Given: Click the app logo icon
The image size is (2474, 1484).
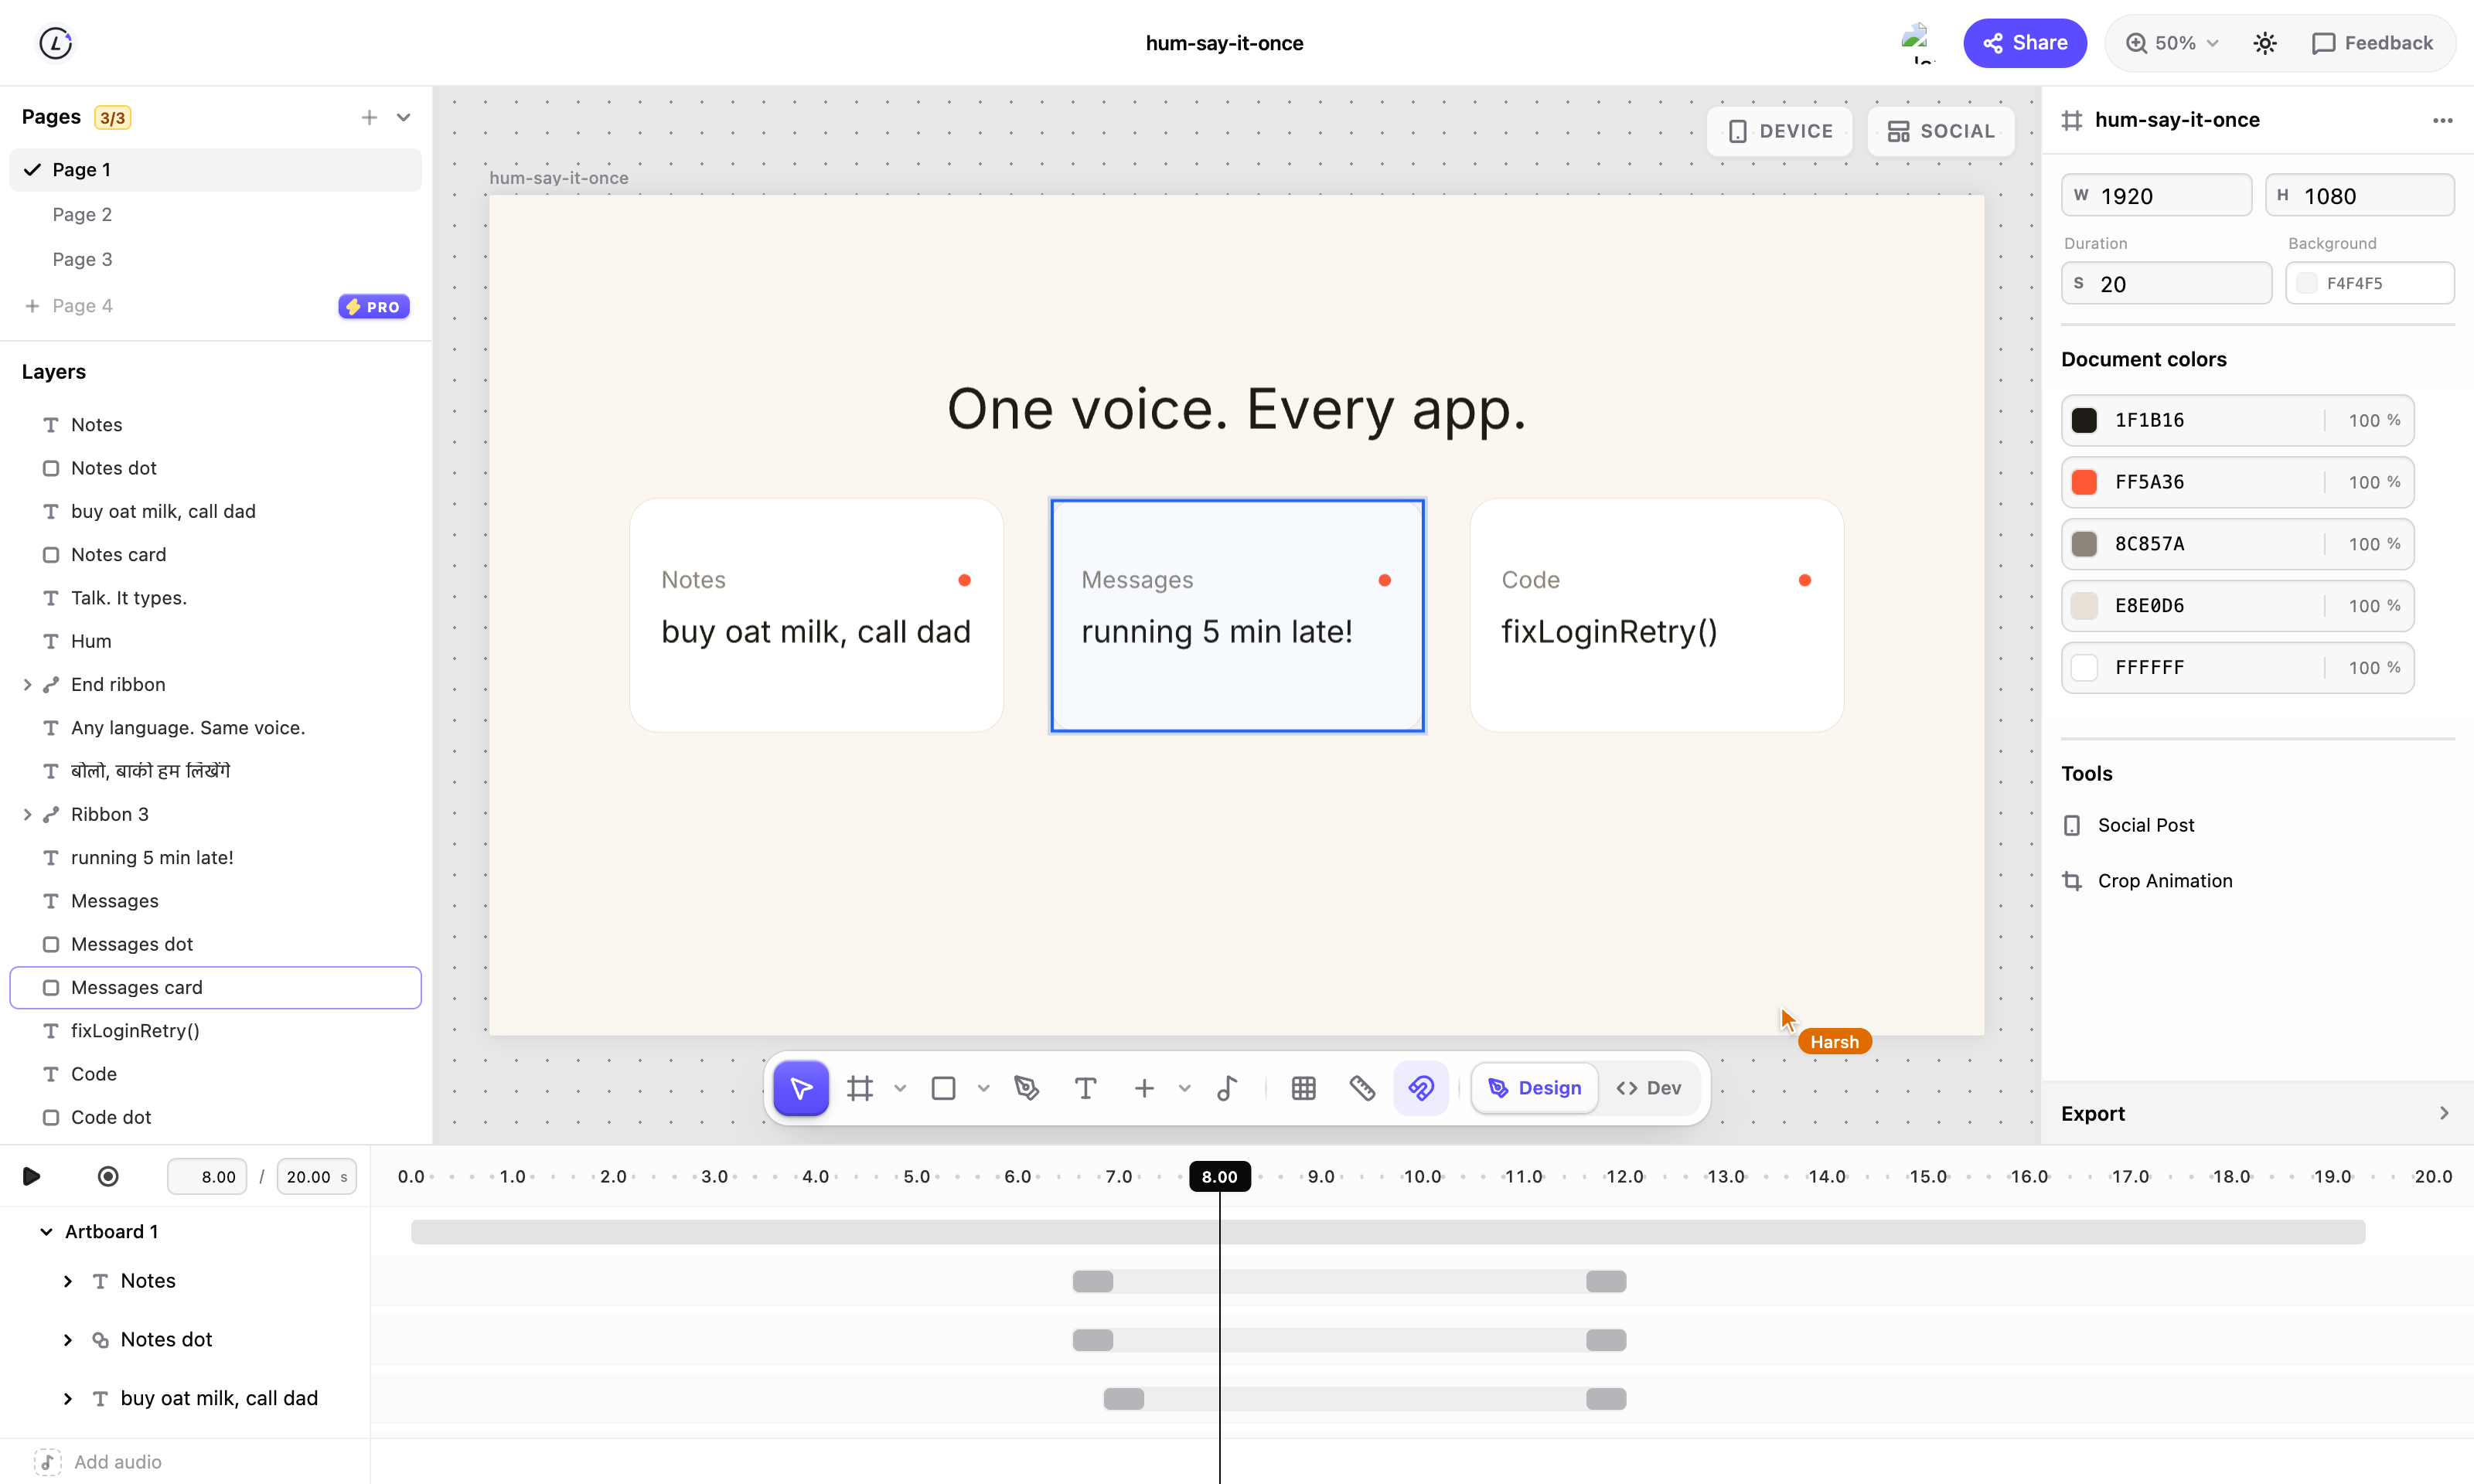Looking at the screenshot, I should point(56,43).
